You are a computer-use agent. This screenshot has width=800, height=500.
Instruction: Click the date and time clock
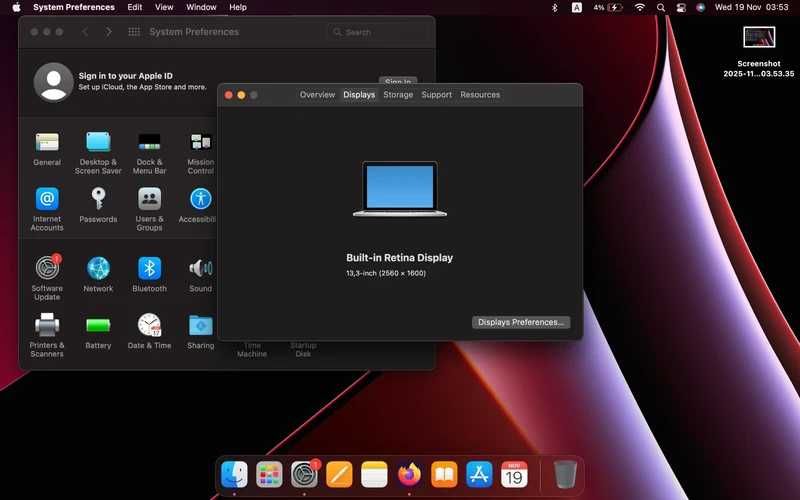[x=752, y=7]
